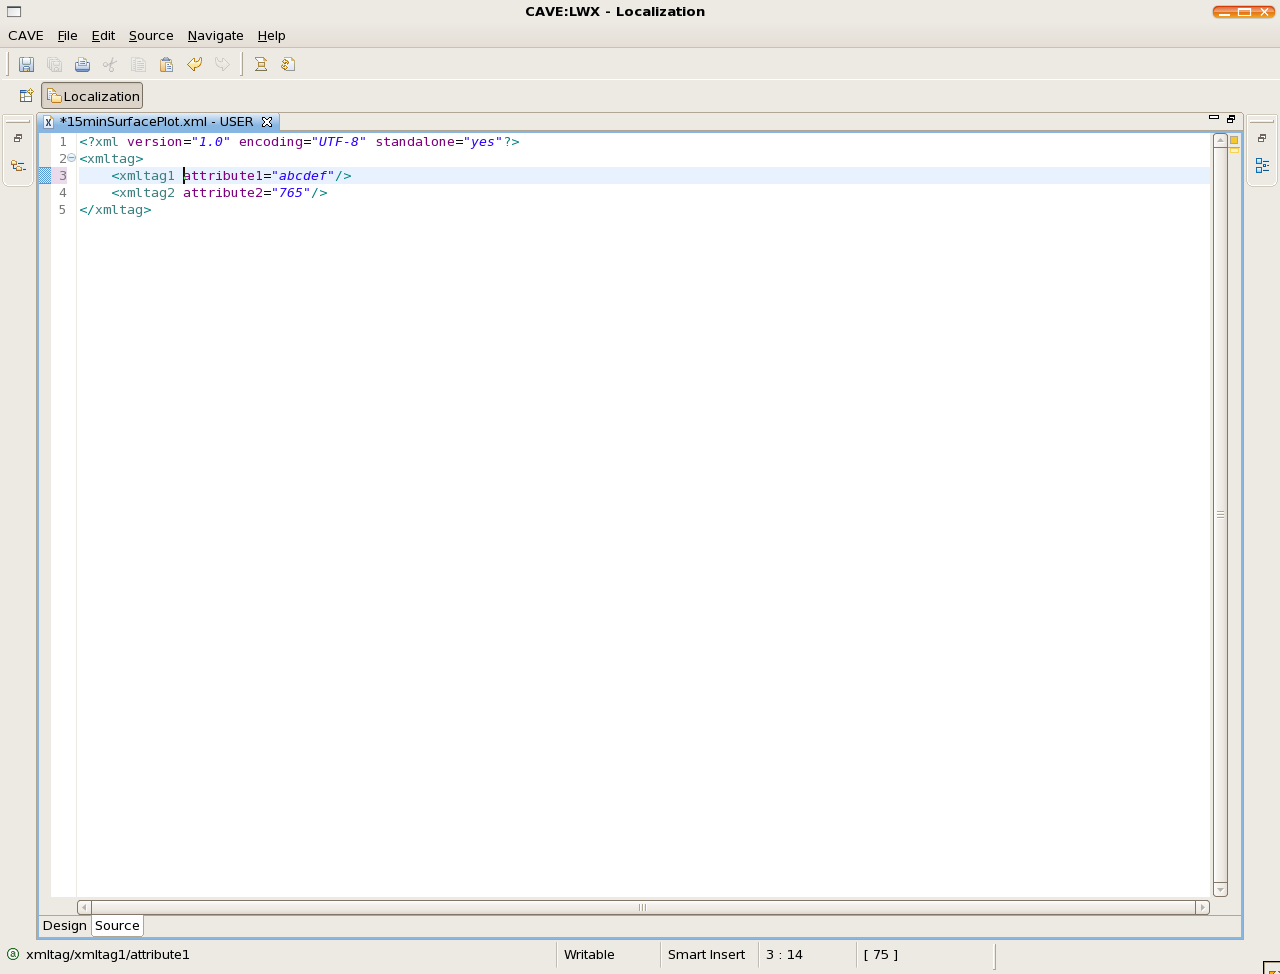Switch to the Source tab
Viewport: 1280px width, 974px height.
tap(117, 926)
